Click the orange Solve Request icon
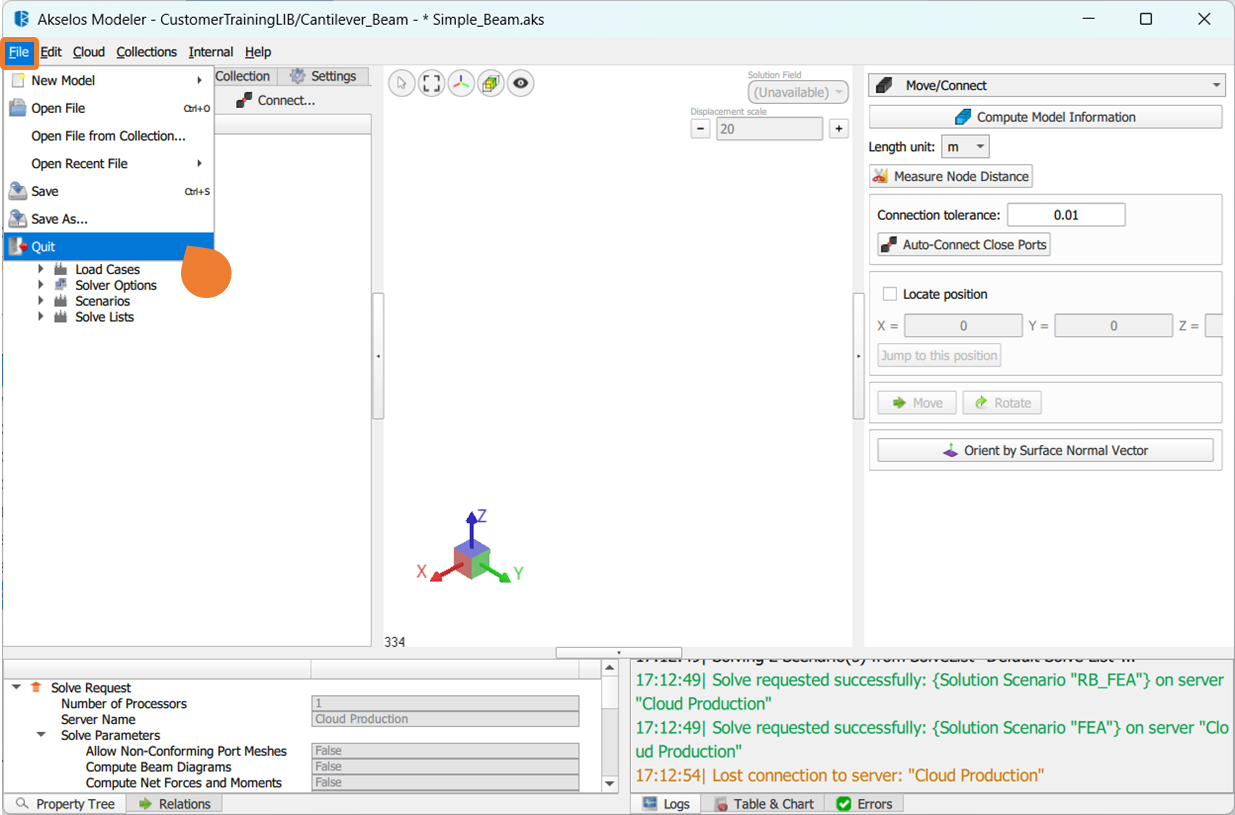This screenshot has width=1235, height=815. coord(37,688)
